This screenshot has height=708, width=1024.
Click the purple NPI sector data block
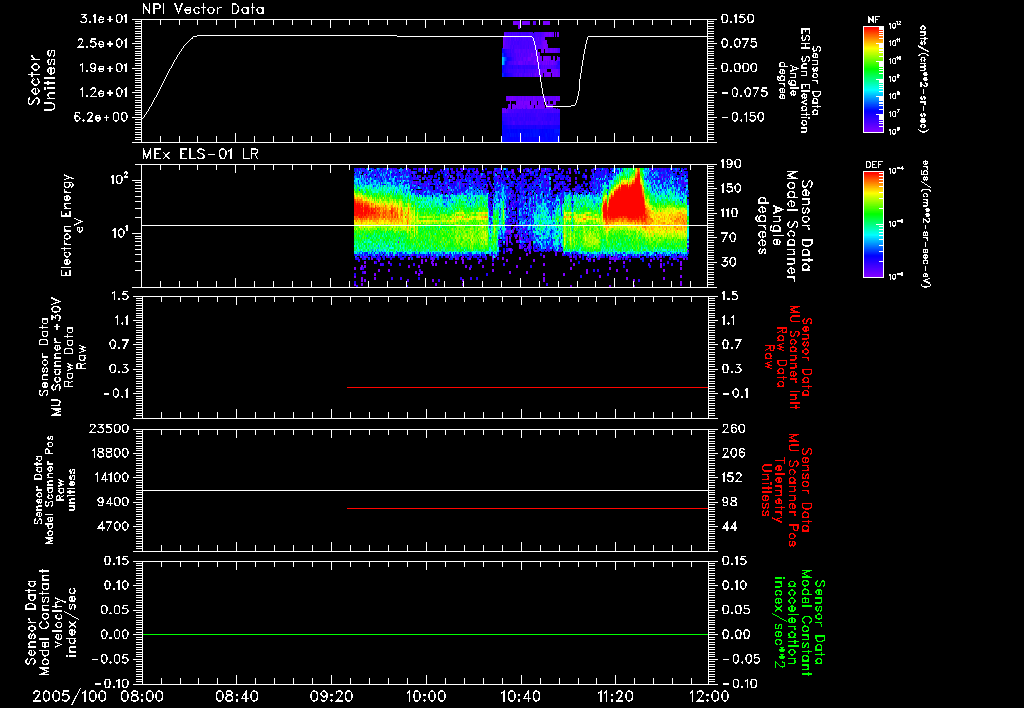click(531, 82)
